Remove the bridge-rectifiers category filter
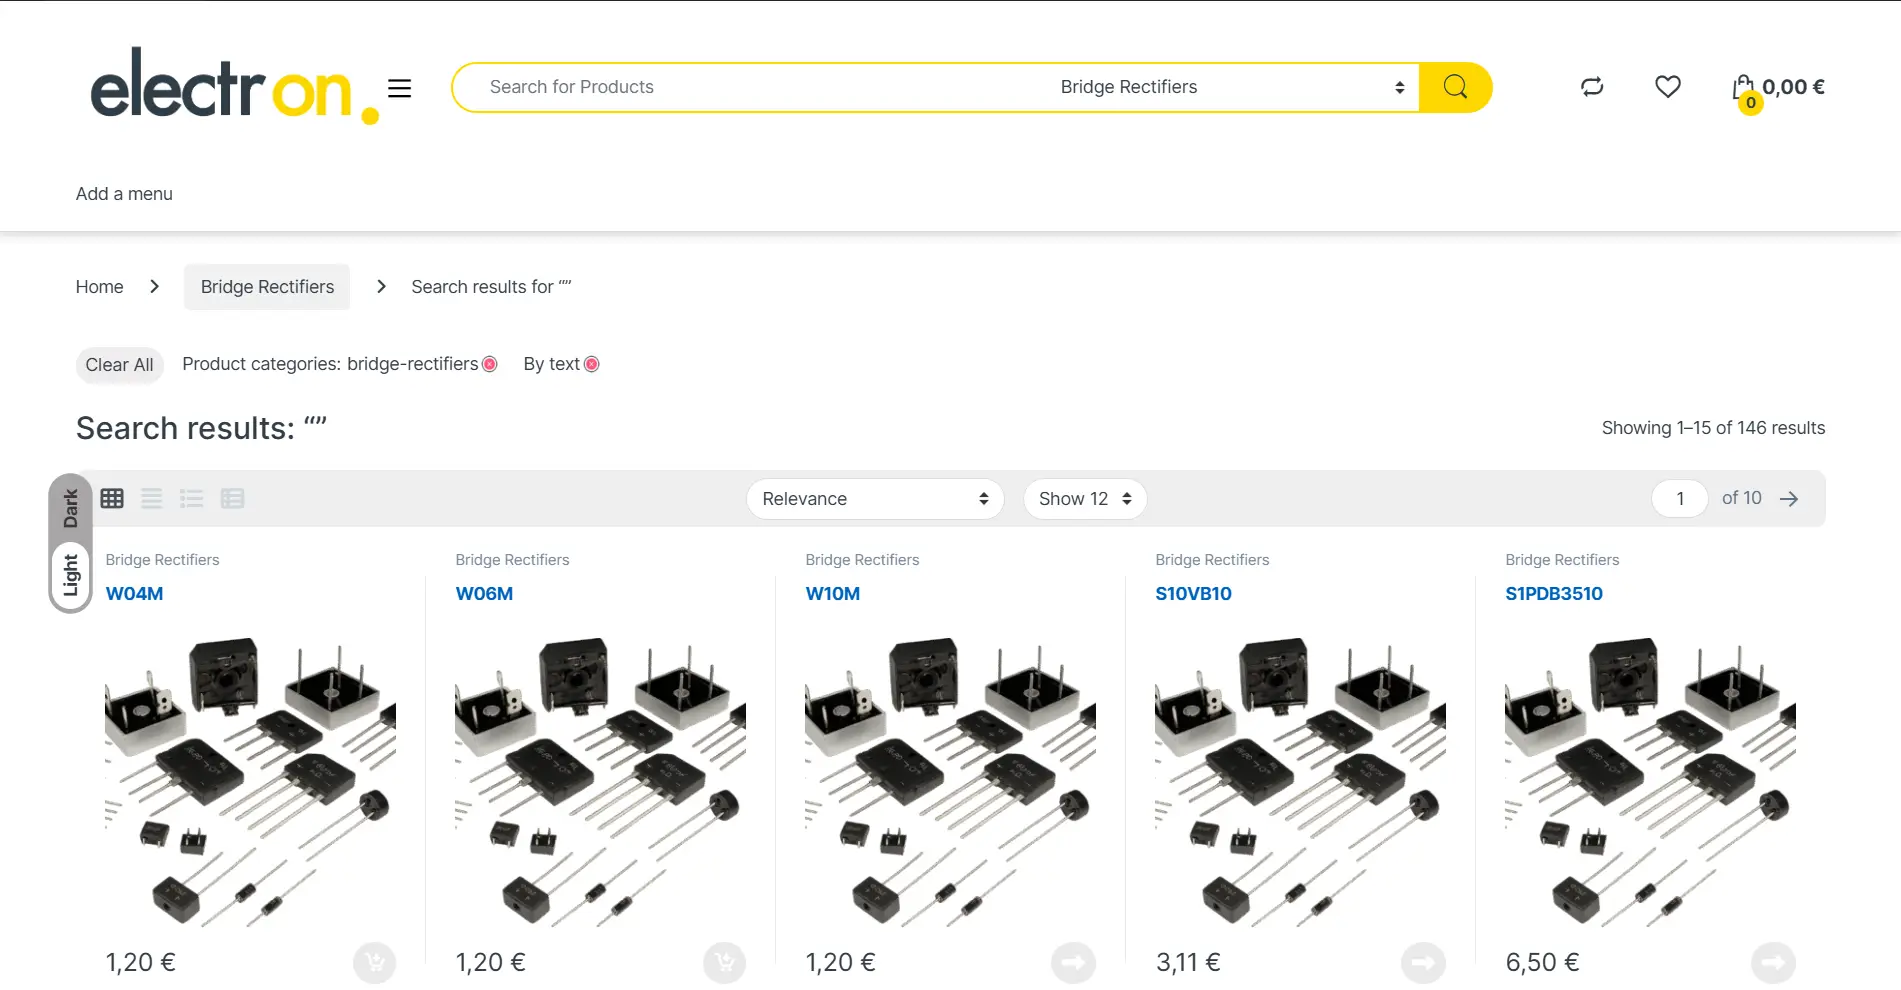The height and width of the screenshot is (990, 1901). pos(490,364)
